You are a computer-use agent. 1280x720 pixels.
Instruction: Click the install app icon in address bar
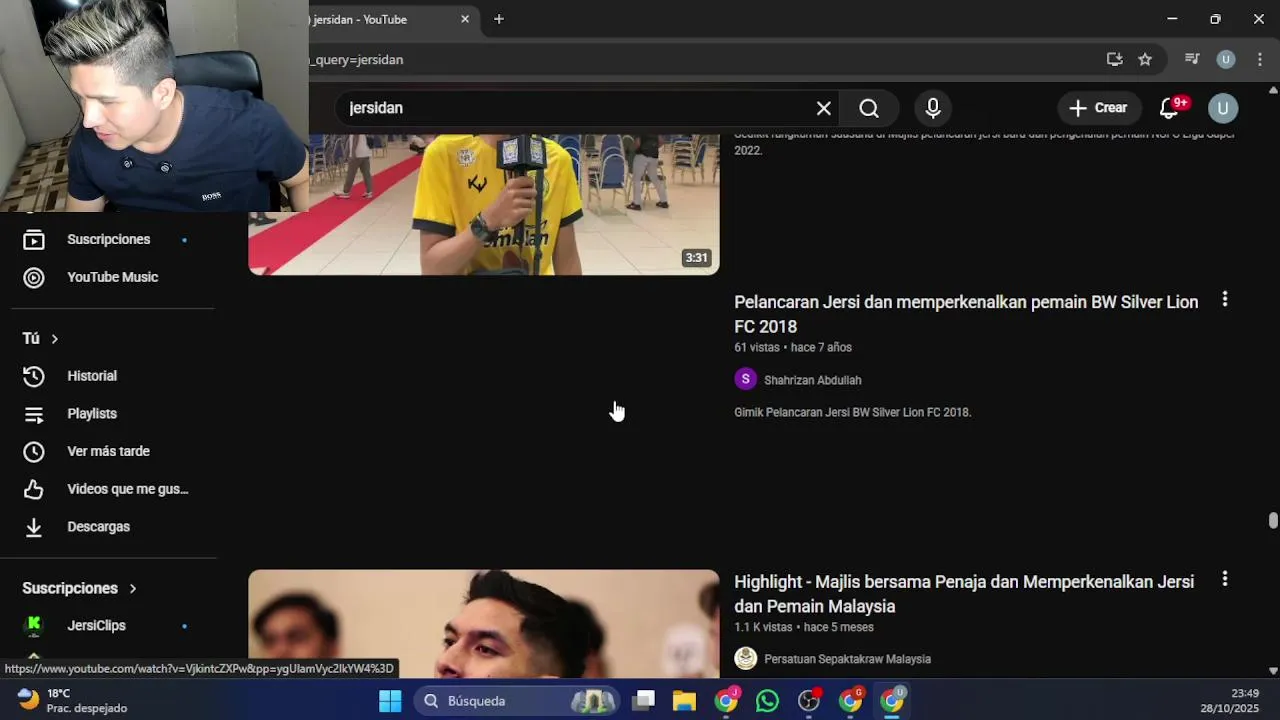coord(1114,59)
